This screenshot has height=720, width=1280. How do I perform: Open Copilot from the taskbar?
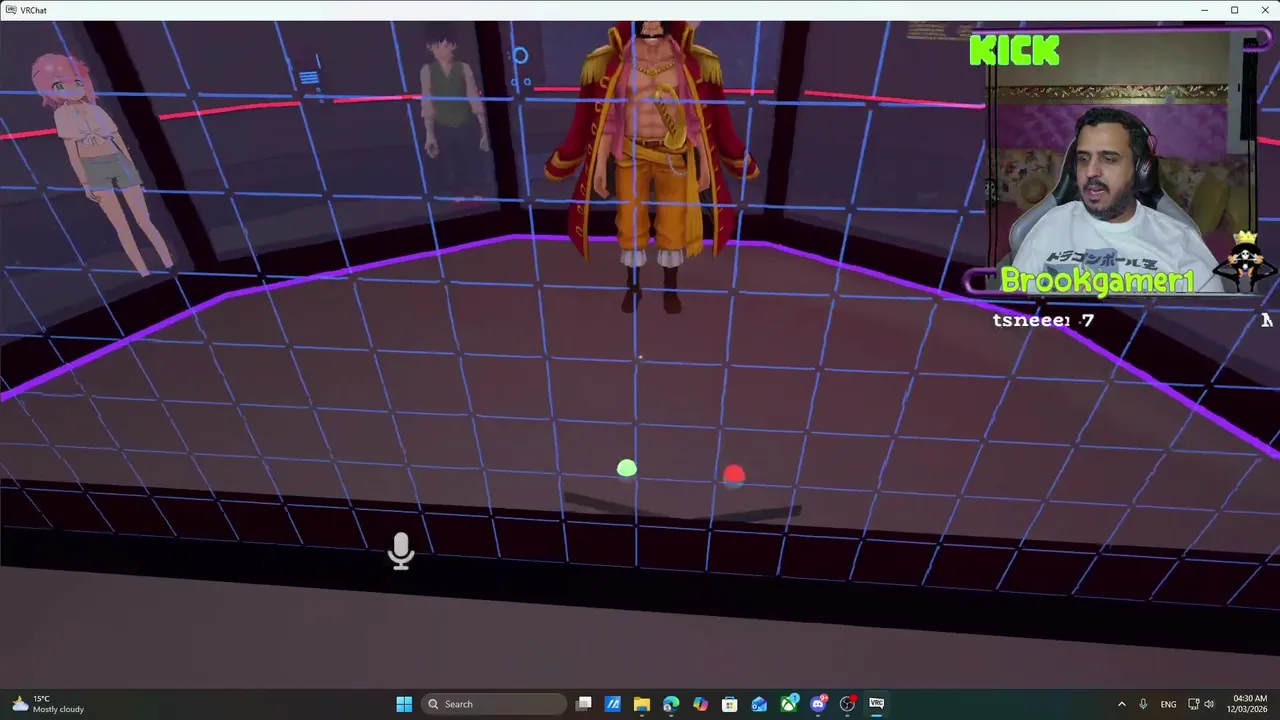(x=700, y=704)
